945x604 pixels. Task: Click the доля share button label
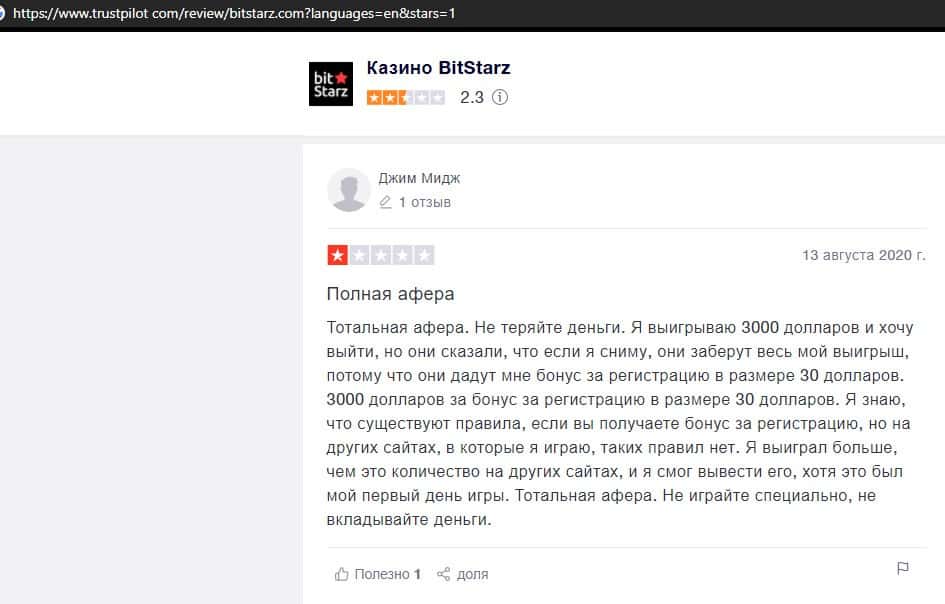tap(472, 574)
